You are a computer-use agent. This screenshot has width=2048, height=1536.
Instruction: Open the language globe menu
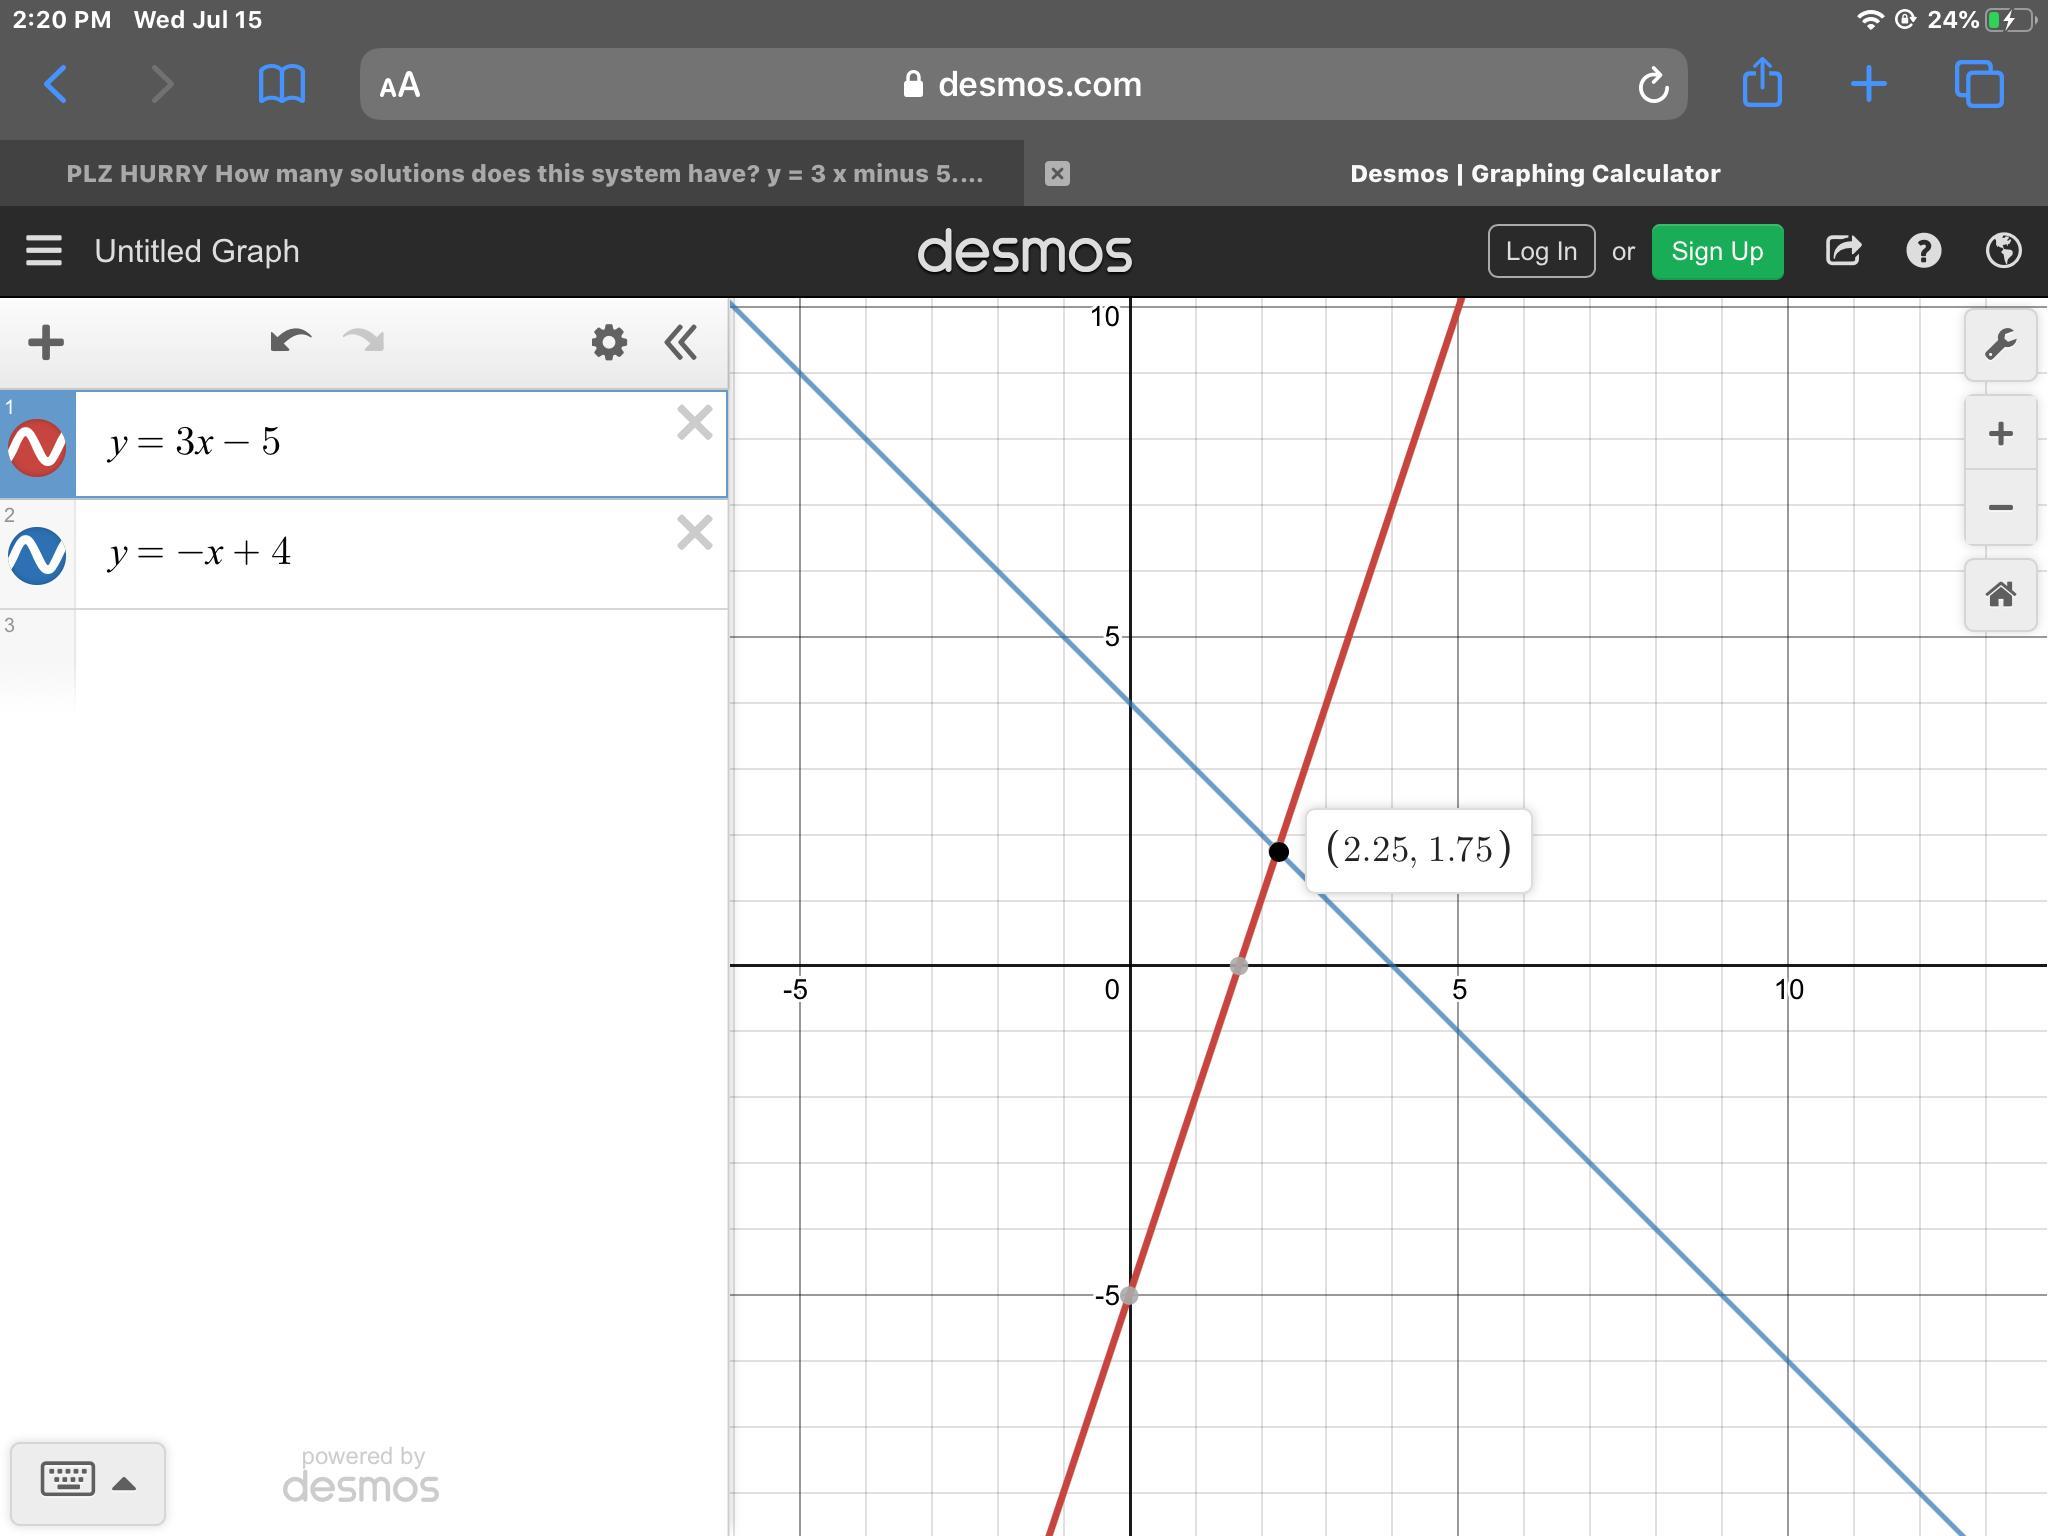click(x=2003, y=251)
